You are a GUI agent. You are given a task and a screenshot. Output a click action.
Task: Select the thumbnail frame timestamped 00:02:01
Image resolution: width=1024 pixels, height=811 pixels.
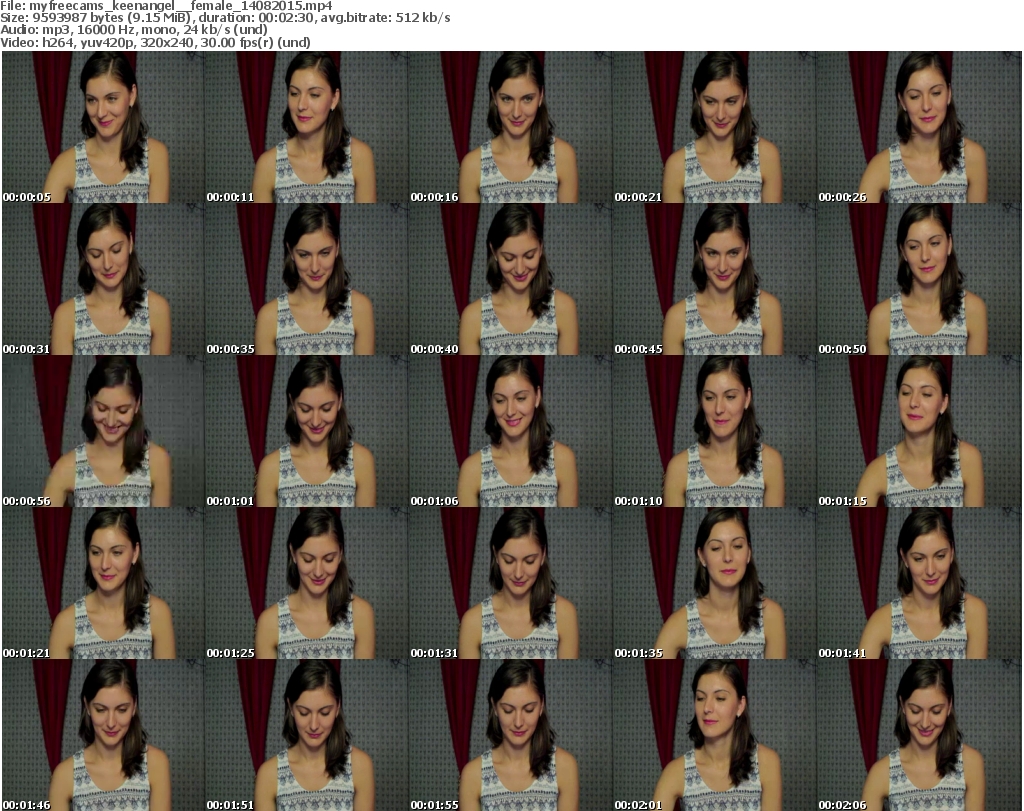(x=714, y=735)
